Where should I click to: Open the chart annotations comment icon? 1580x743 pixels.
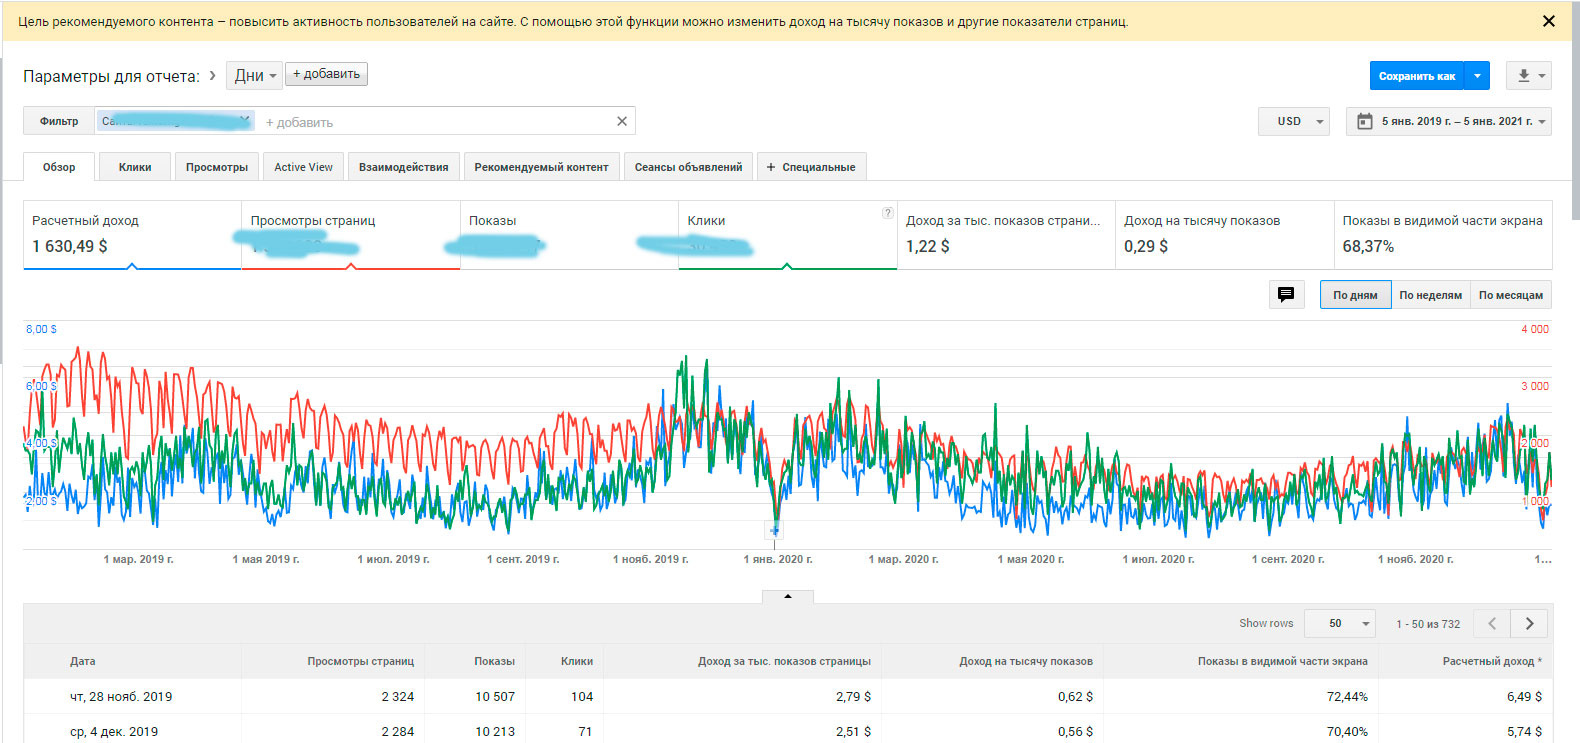[1286, 295]
